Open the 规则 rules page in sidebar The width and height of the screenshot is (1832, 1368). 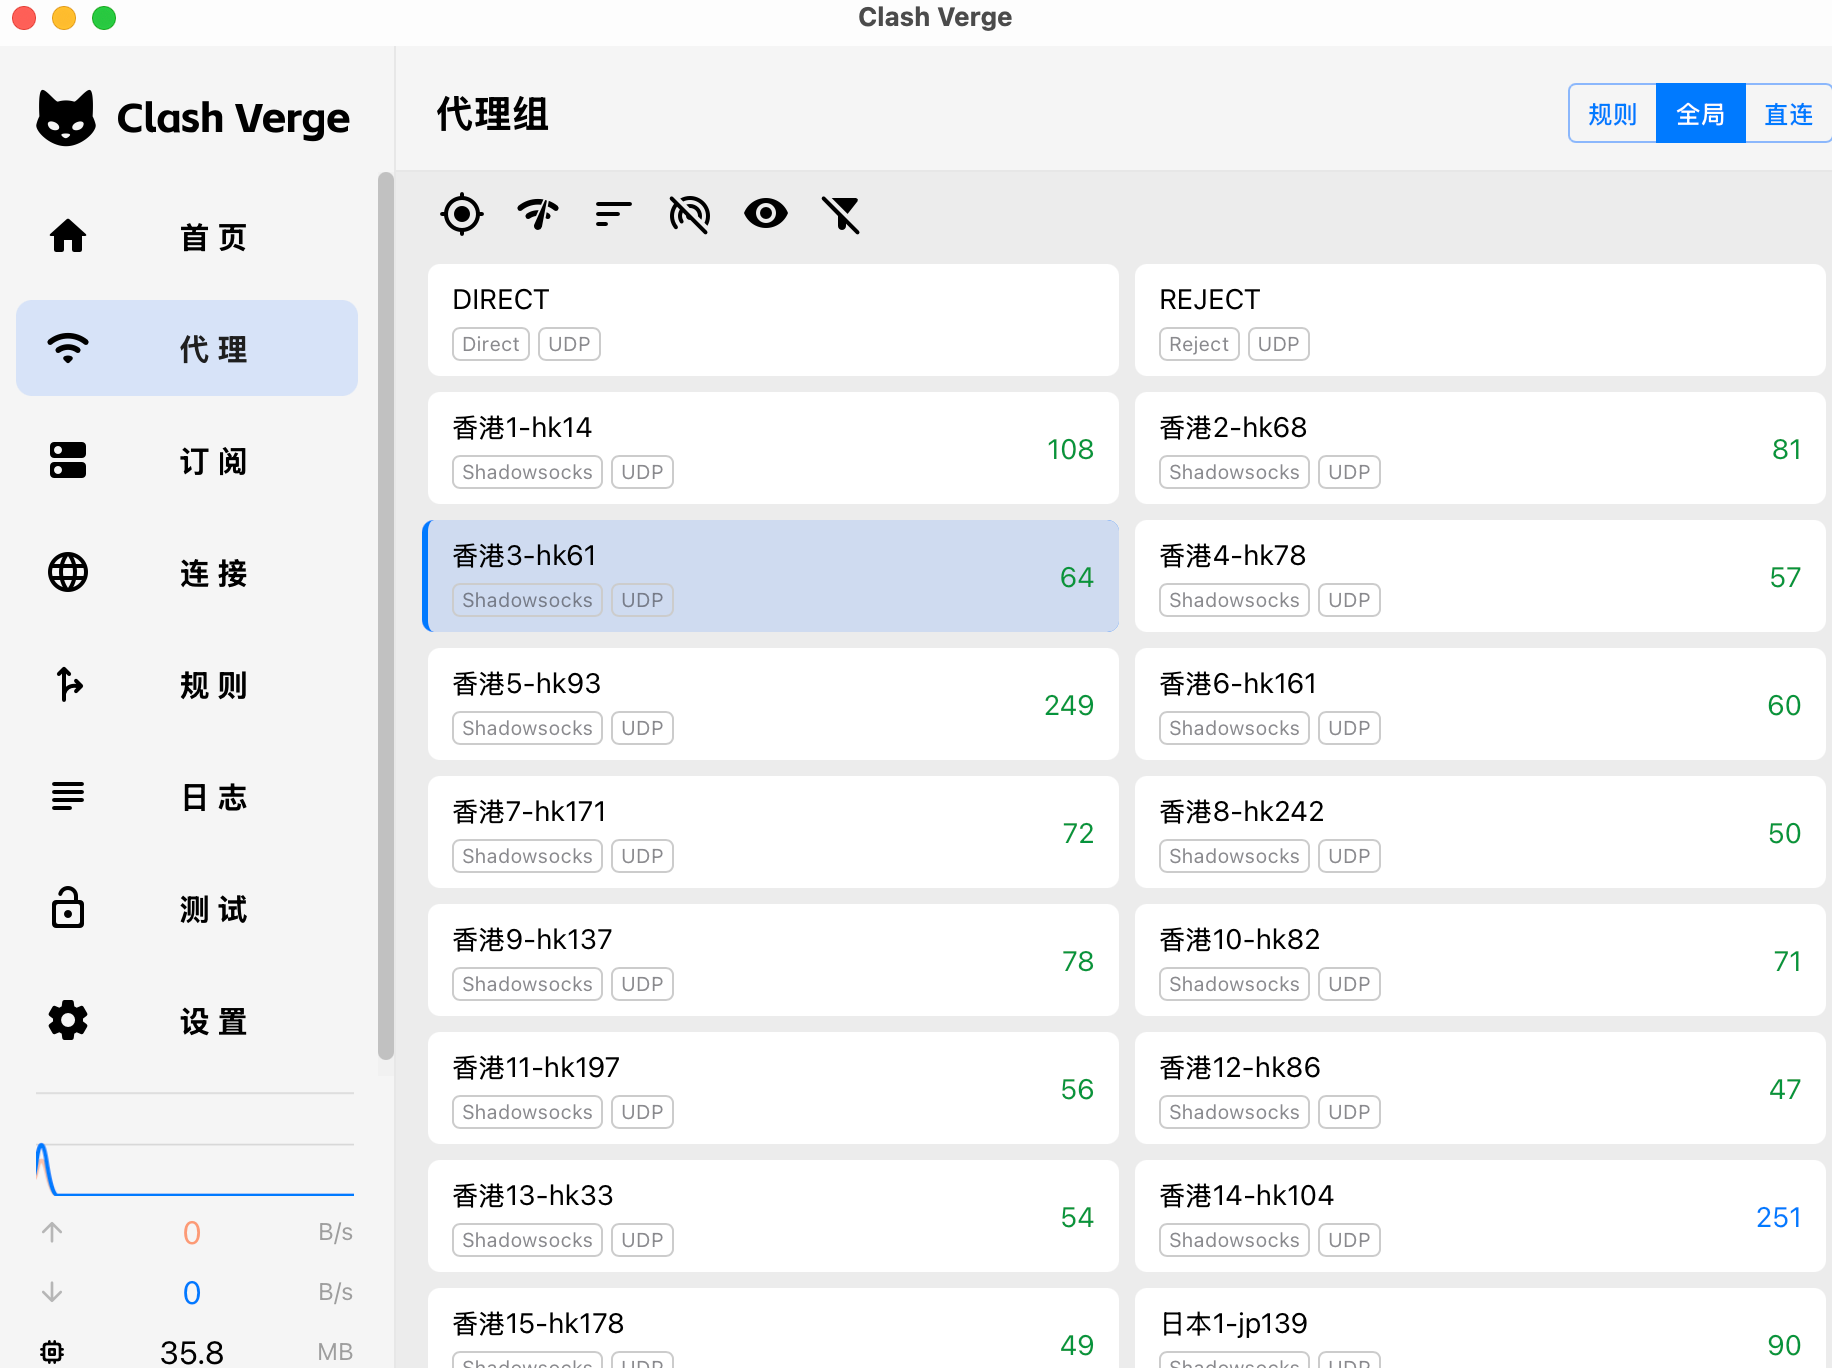[187, 685]
